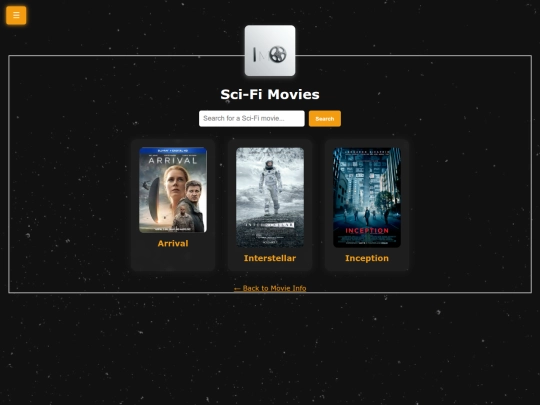The image size is (540, 405).
Task: Select the Interstellar title text
Action: point(270,258)
